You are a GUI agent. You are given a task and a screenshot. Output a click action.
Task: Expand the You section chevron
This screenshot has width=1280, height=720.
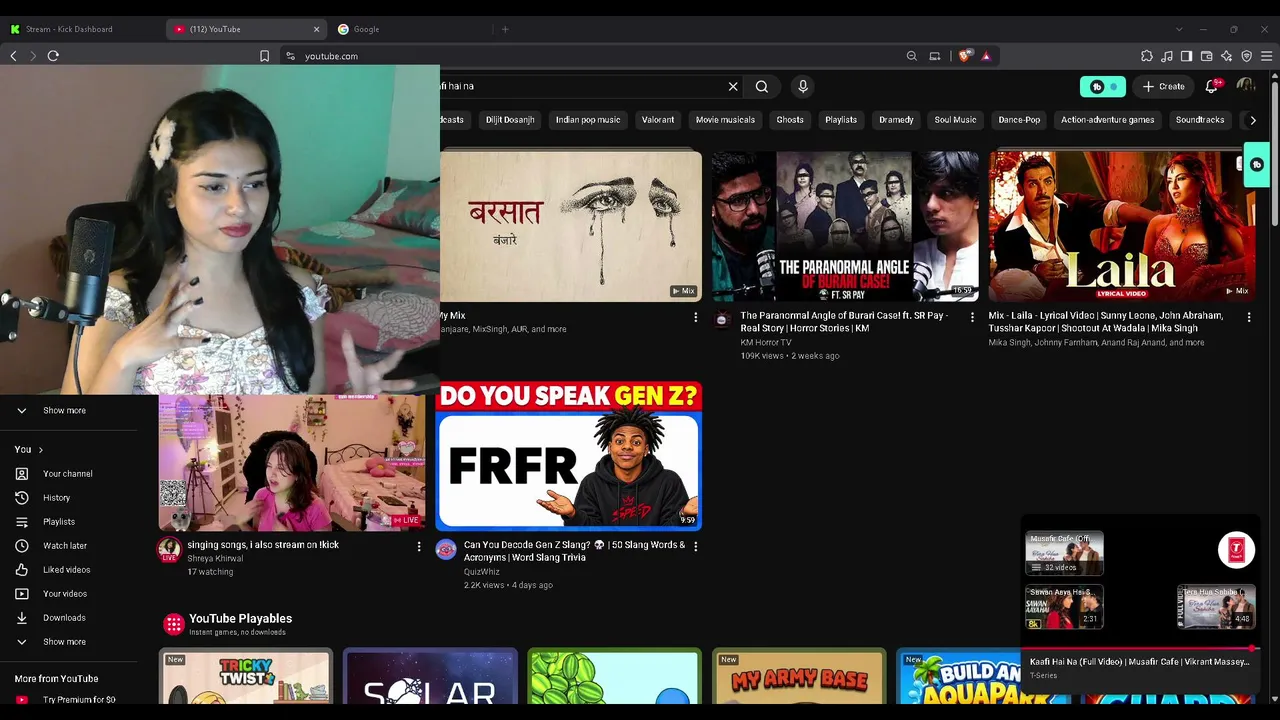(40, 450)
